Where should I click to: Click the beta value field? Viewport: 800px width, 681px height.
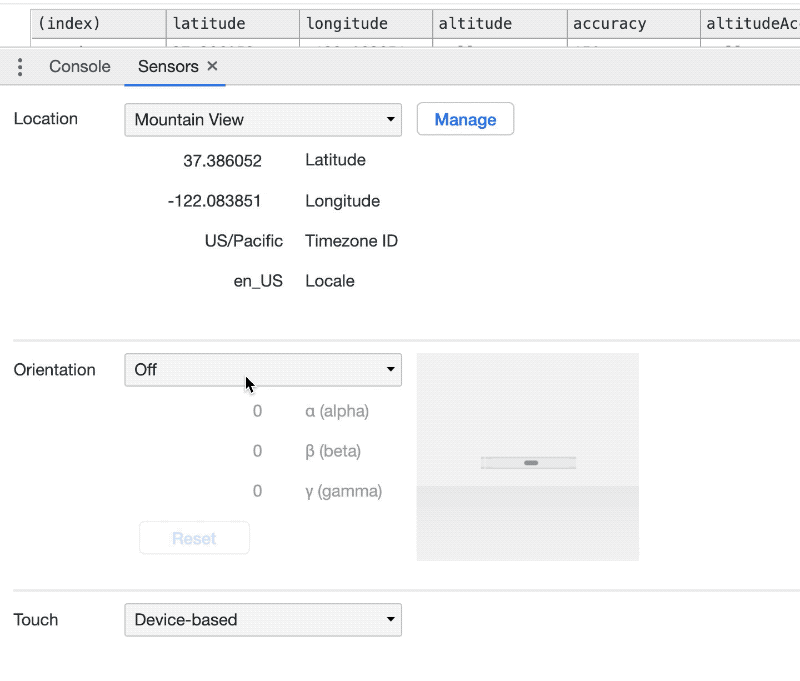(x=257, y=451)
